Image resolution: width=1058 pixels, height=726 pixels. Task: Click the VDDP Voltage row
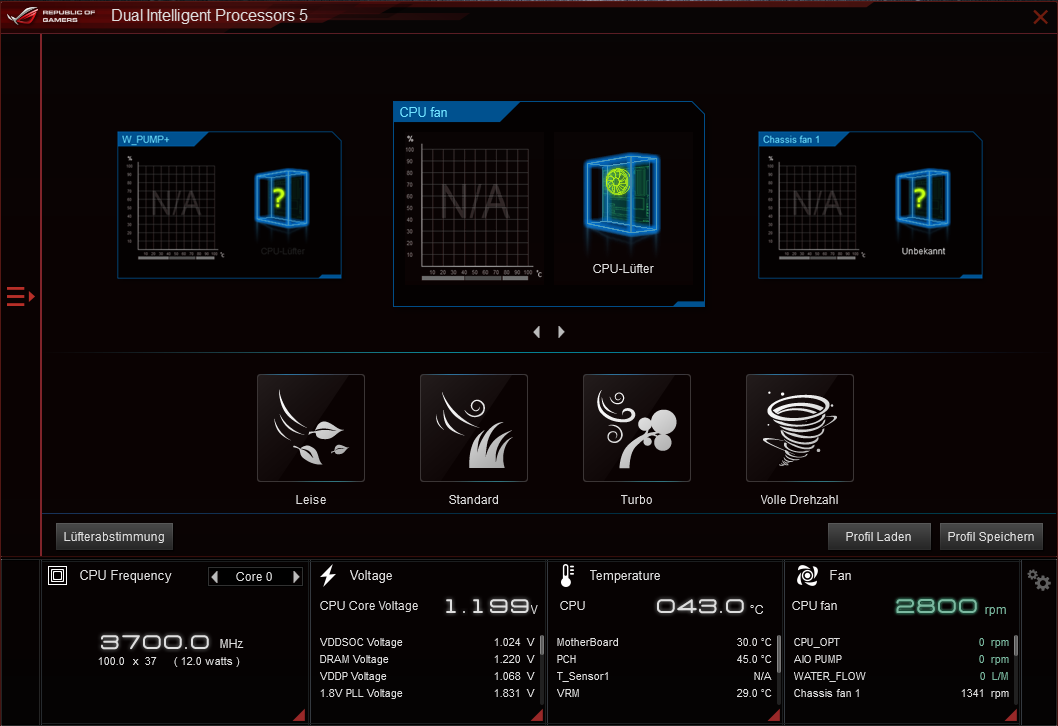tap(426, 676)
